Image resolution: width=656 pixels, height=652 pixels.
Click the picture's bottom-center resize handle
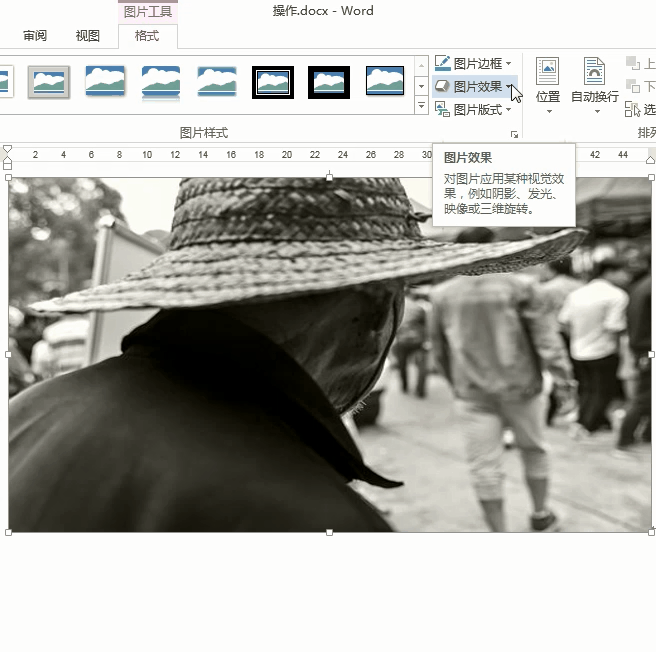point(330,532)
